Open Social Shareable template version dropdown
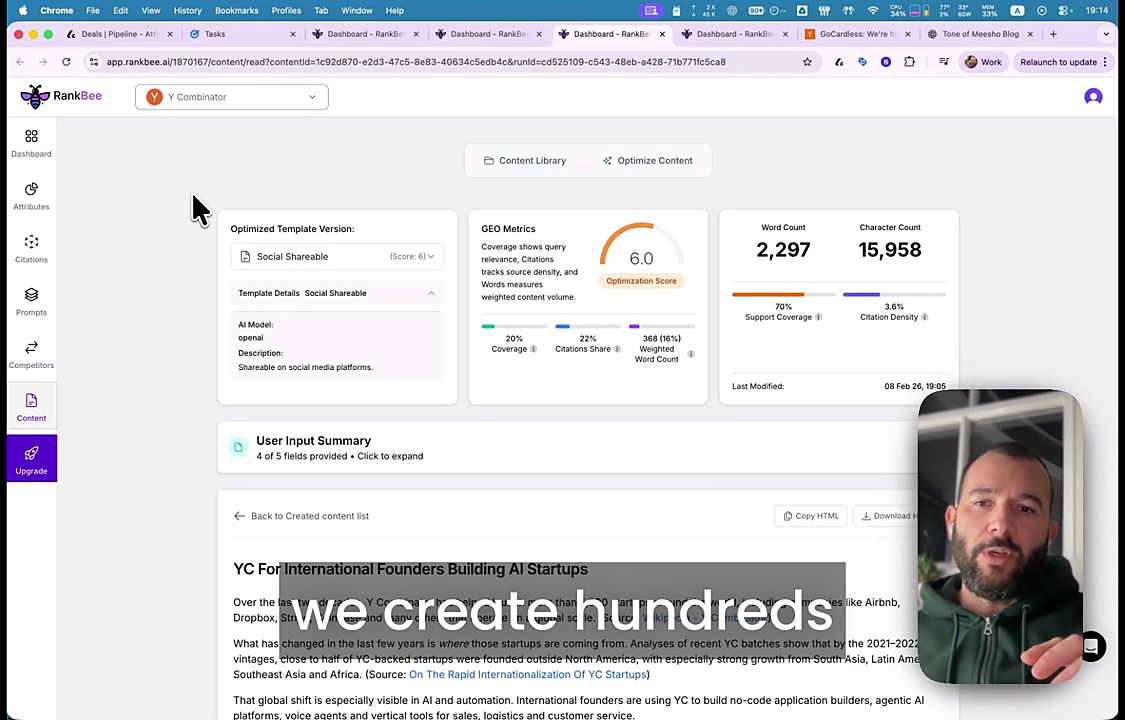1125x720 pixels. coord(337,257)
